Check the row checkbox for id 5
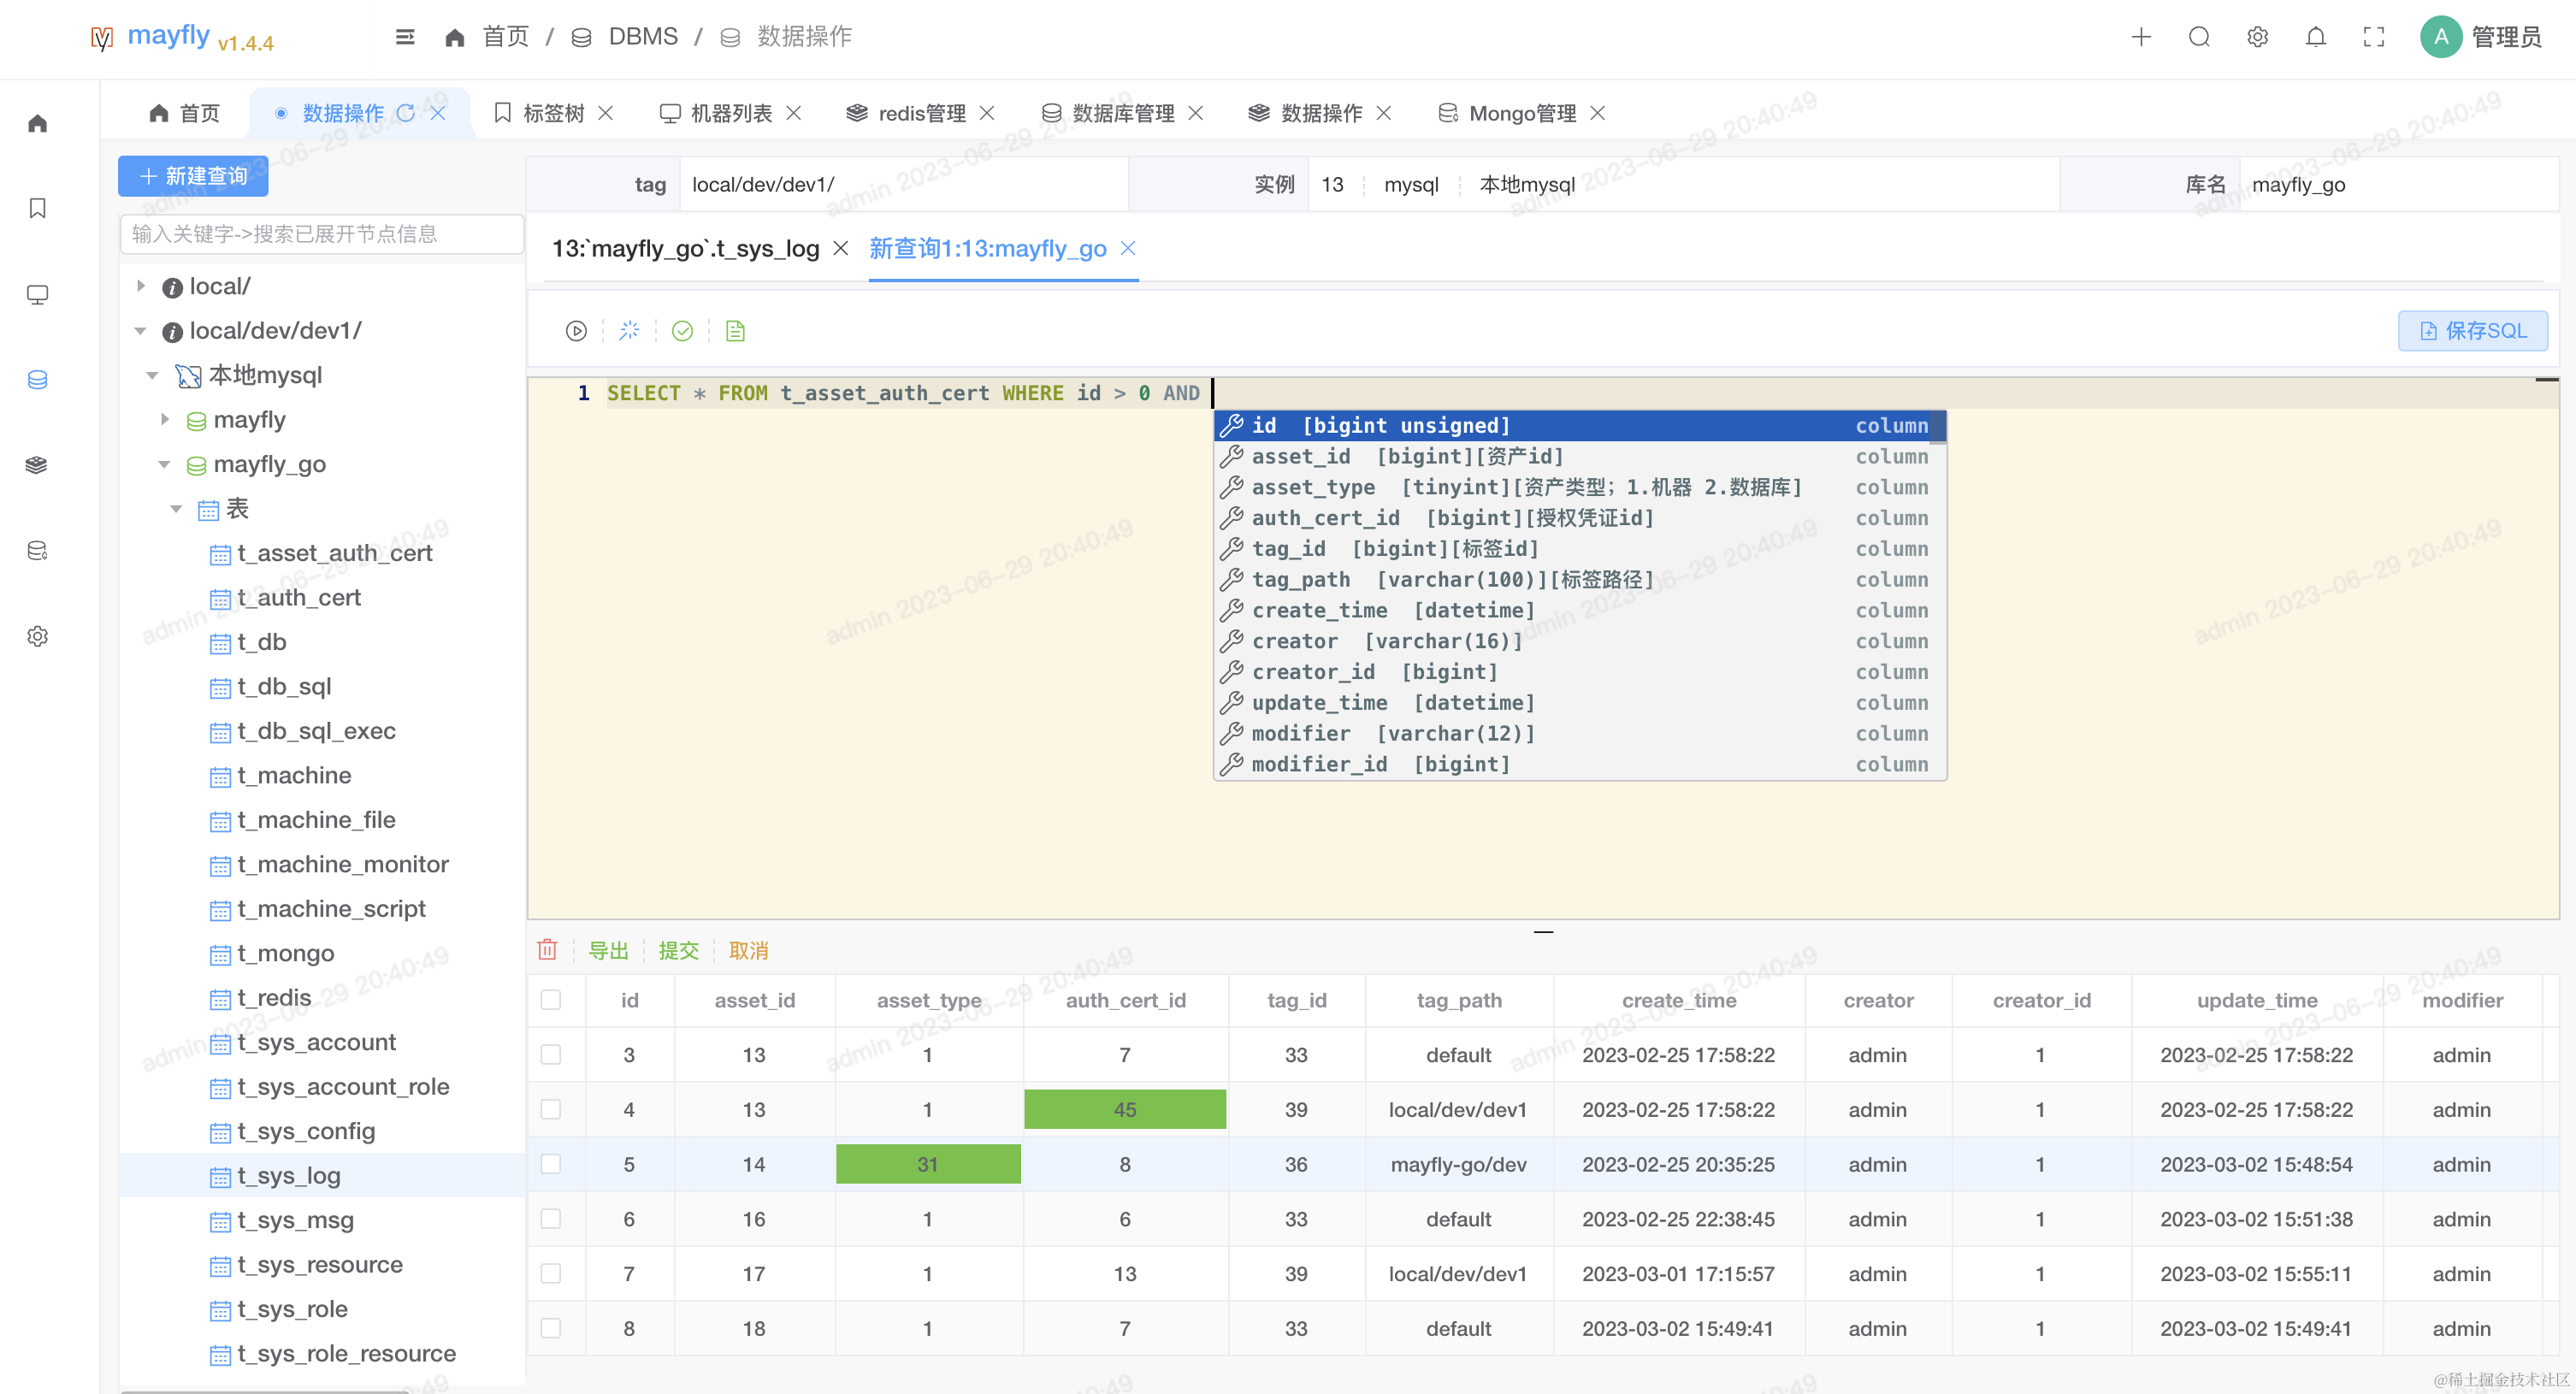Screen dimensions: 2576x1394 point(551,1164)
